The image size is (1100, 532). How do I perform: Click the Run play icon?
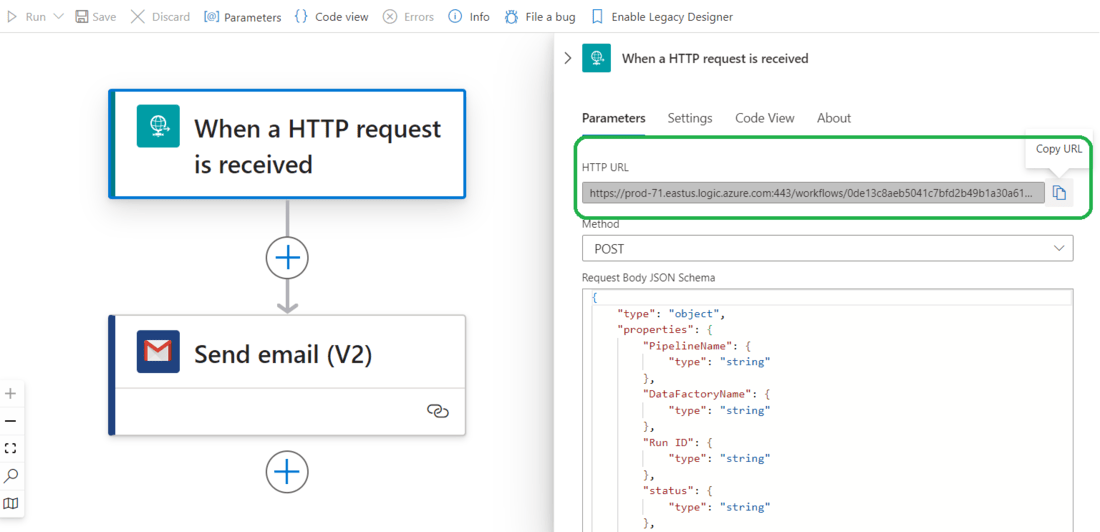click(x=11, y=17)
